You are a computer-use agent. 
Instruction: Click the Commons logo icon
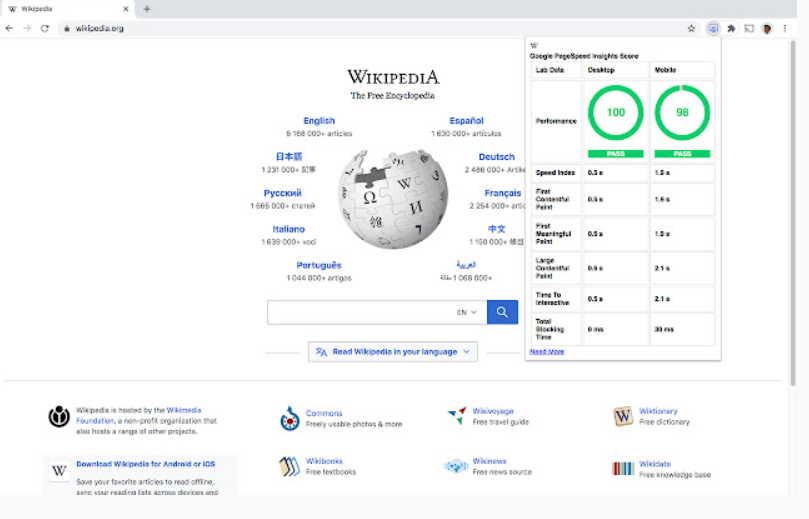coord(289,418)
